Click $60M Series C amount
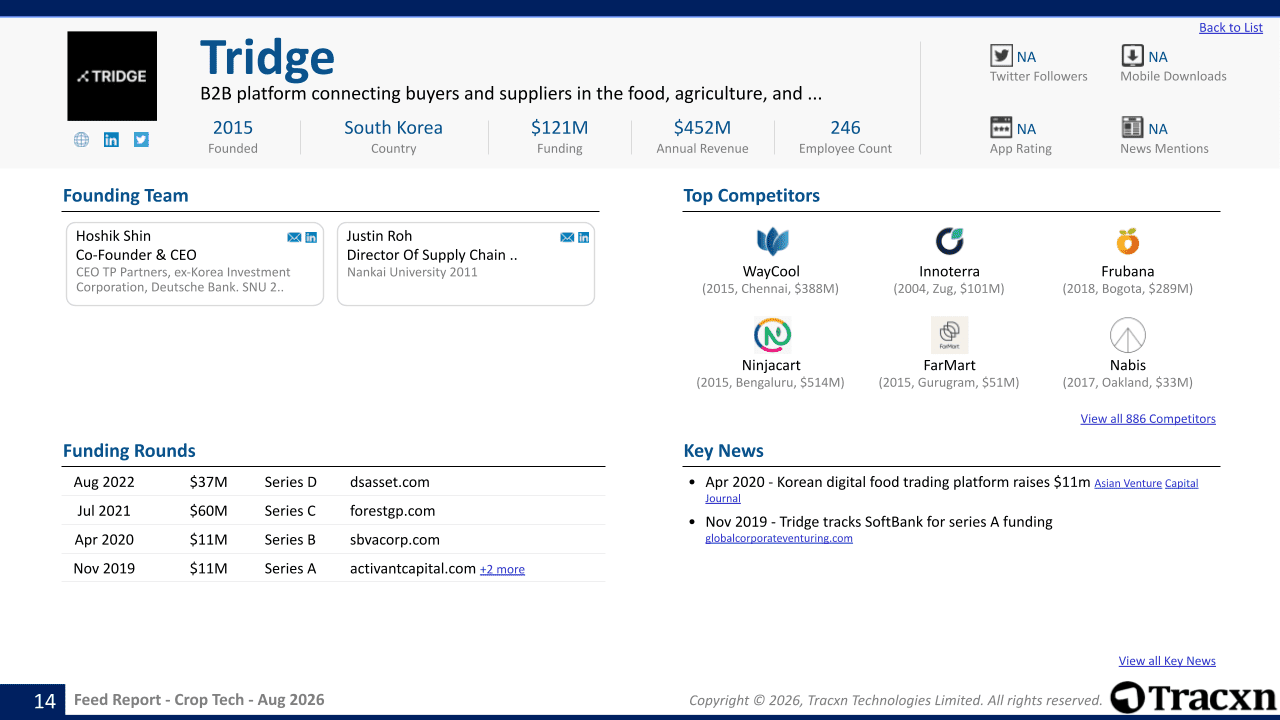1280x720 pixels. 208,511
